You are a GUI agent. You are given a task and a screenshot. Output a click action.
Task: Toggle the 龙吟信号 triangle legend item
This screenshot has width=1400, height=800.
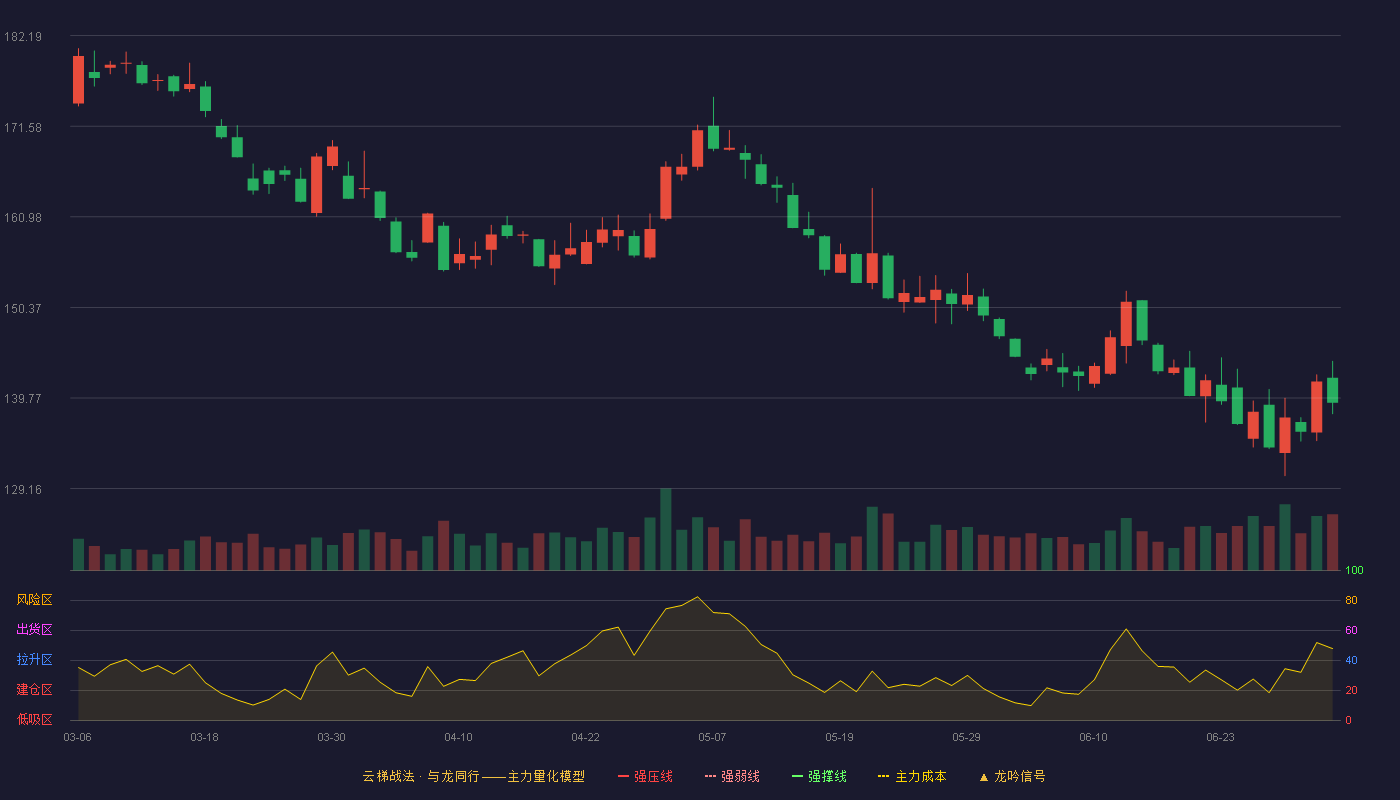click(x=1012, y=776)
